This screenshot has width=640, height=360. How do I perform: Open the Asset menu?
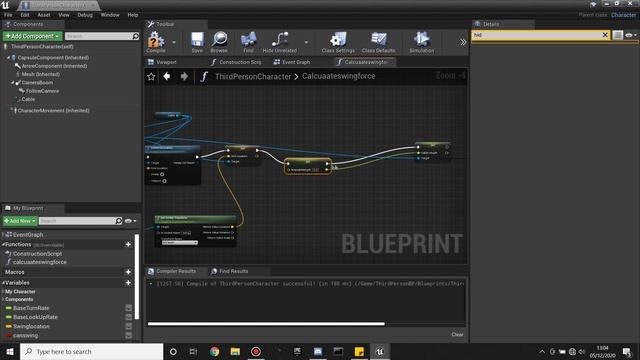44,15
